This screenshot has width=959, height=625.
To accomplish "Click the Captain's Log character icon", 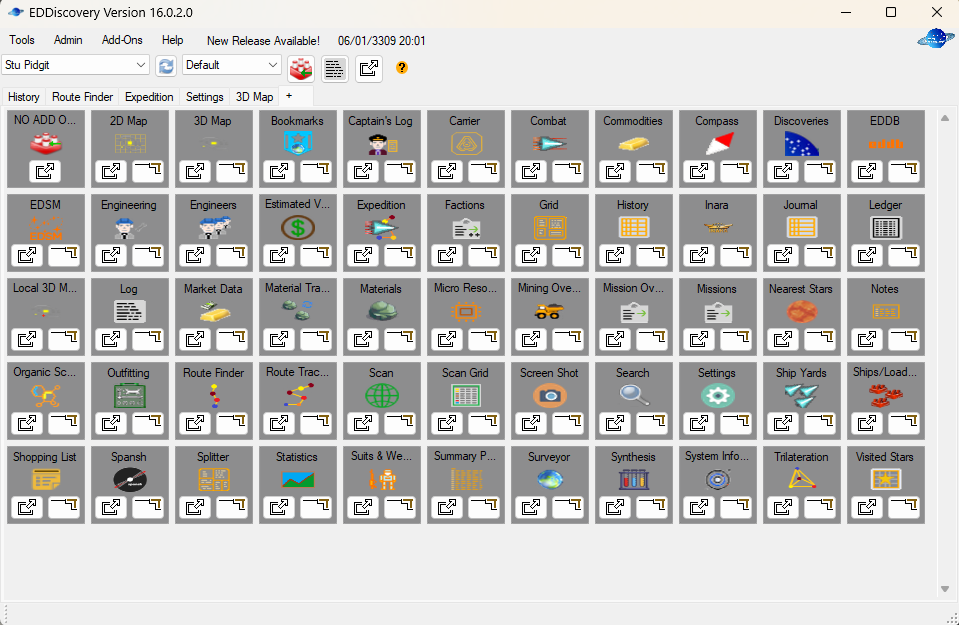I will [382, 144].
